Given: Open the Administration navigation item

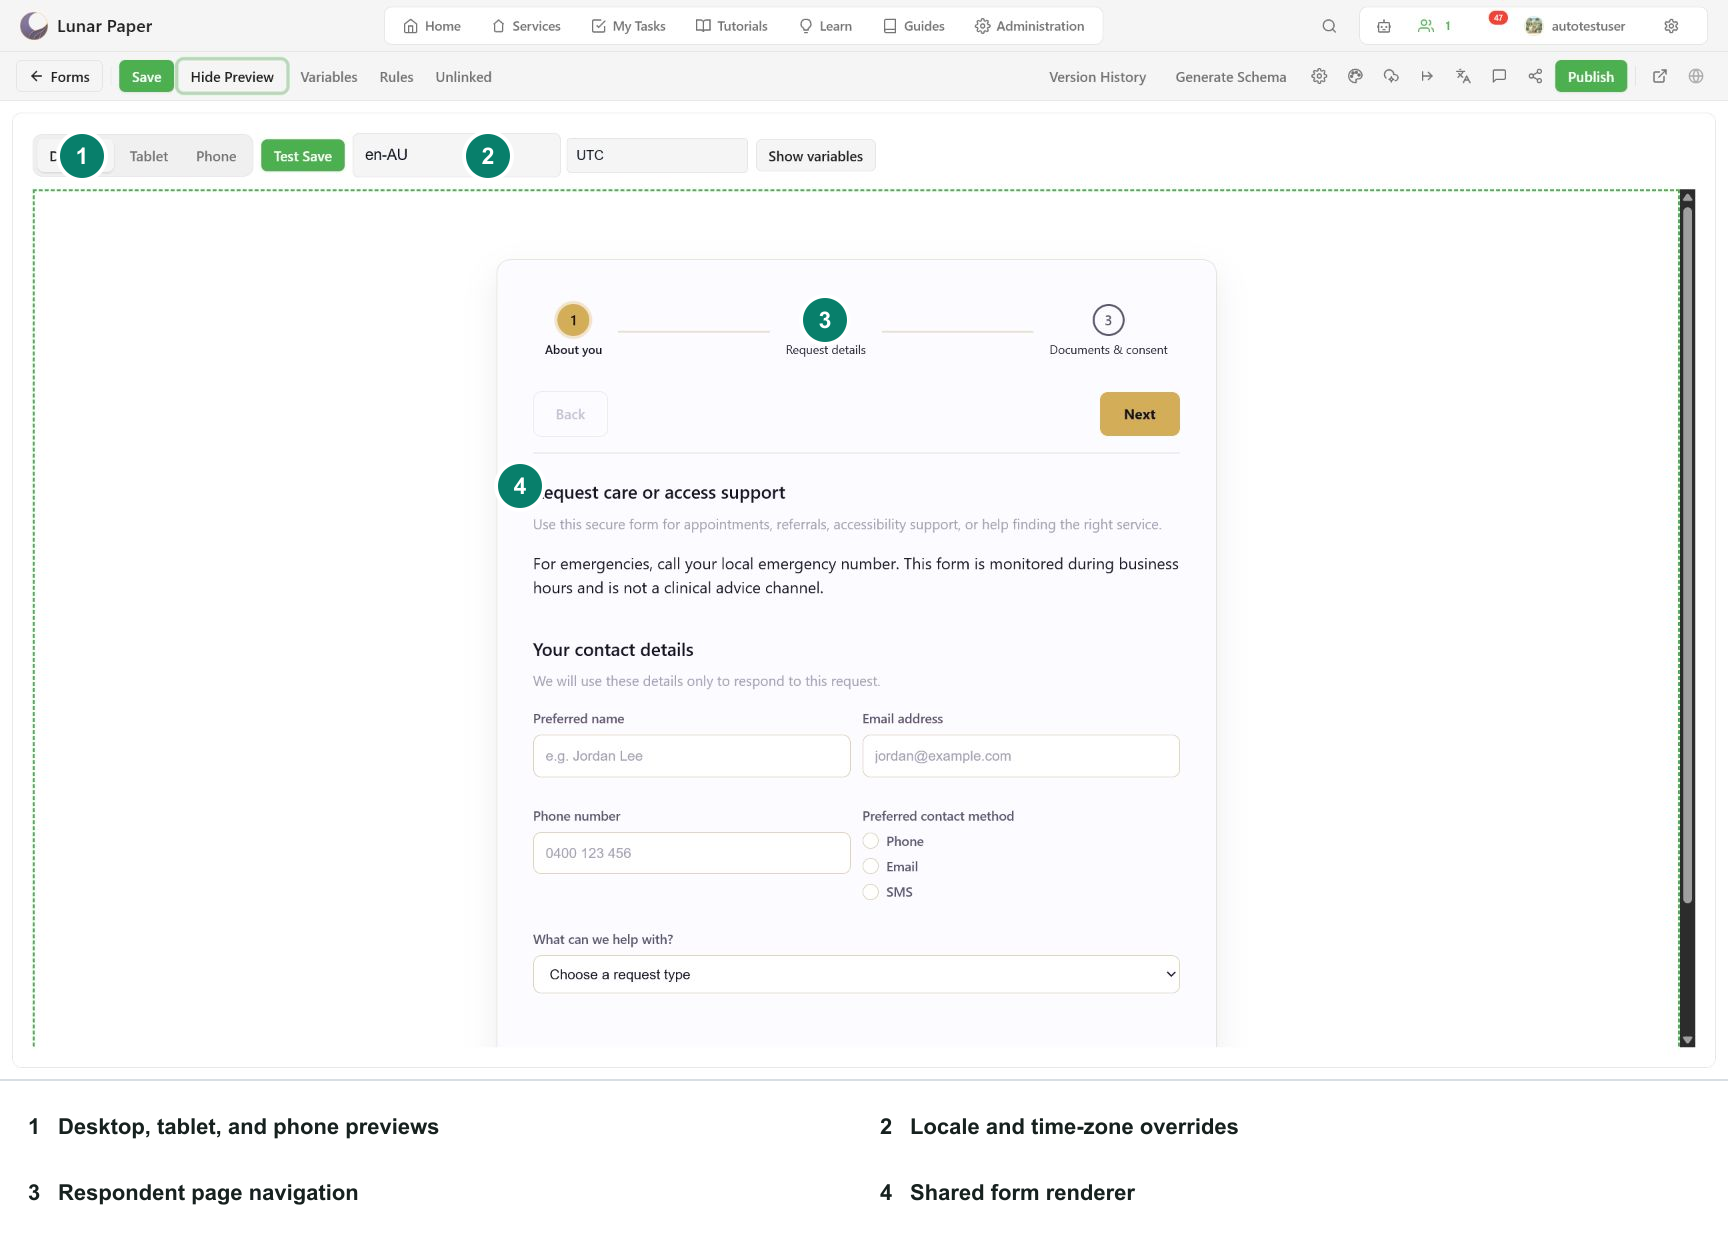Looking at the screenshot, I should point(1029,26).
